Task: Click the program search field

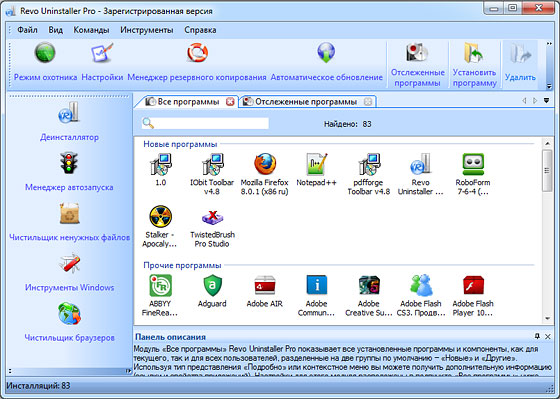Action: pos(205,123)
